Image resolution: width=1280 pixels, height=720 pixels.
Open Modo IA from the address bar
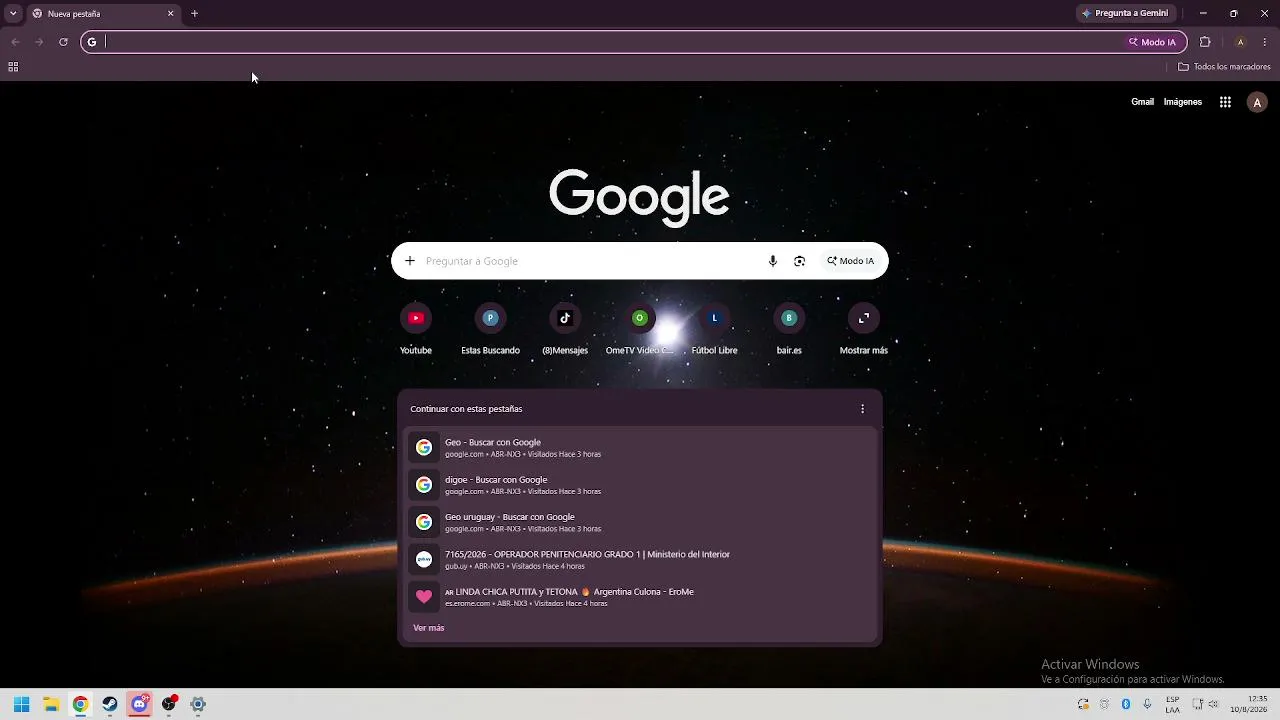click(1153, 42)
